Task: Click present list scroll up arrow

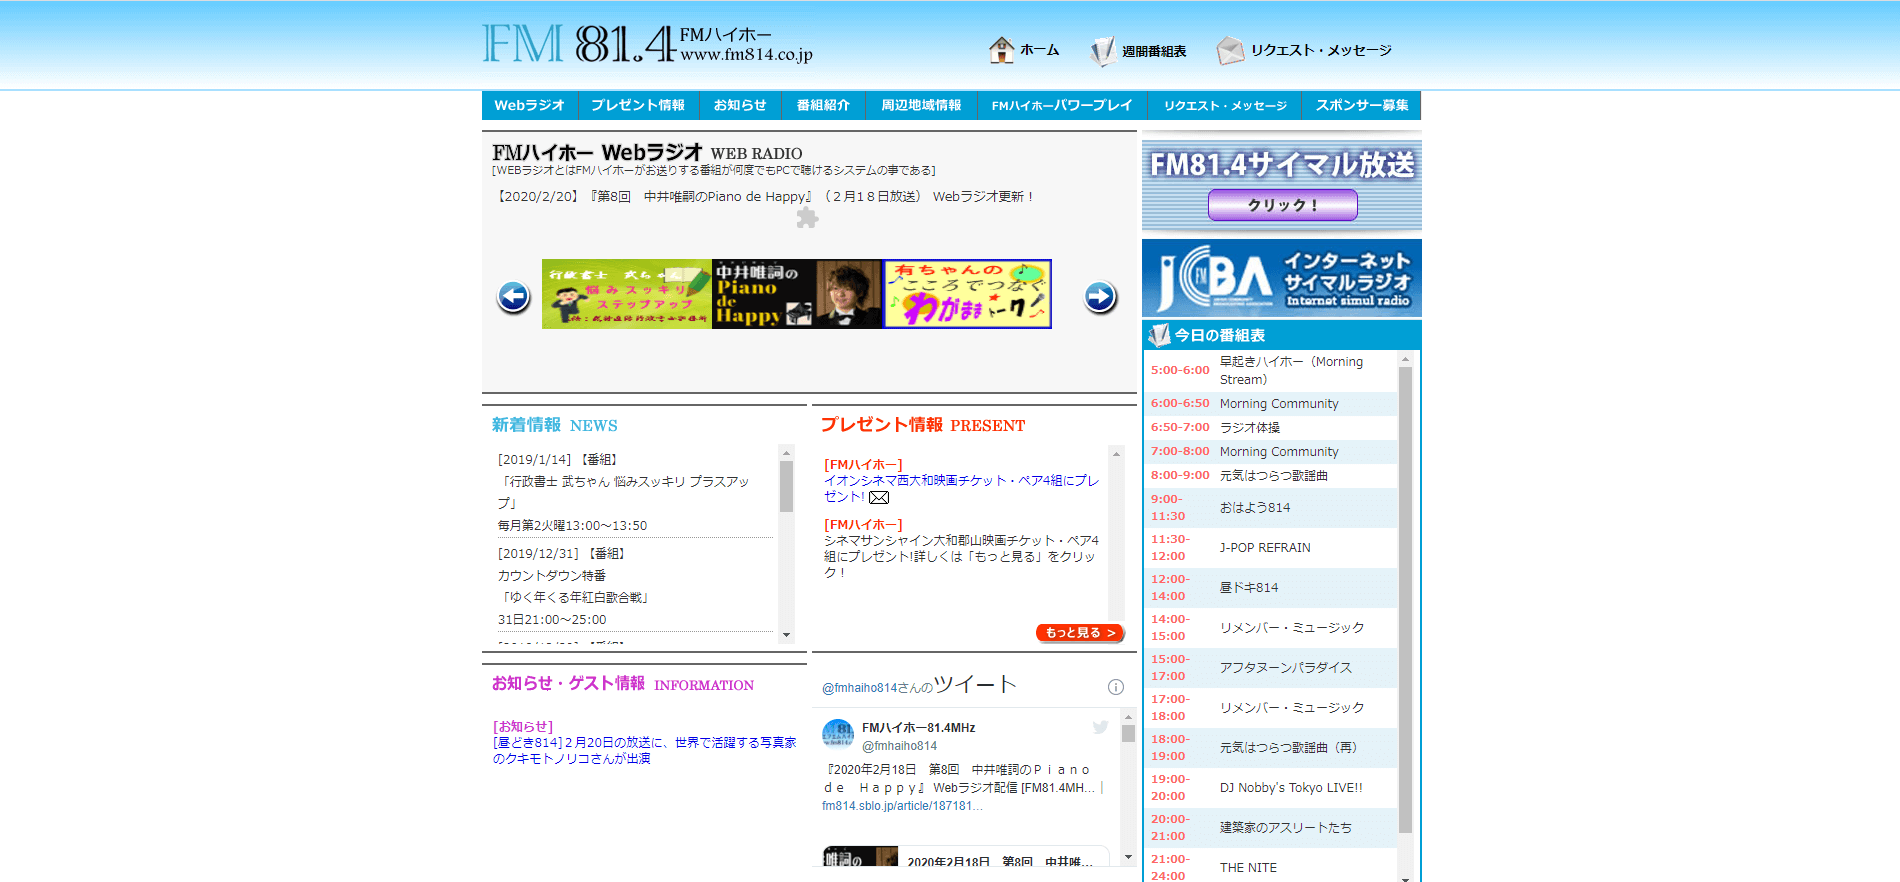Action: pos(1116,453)
